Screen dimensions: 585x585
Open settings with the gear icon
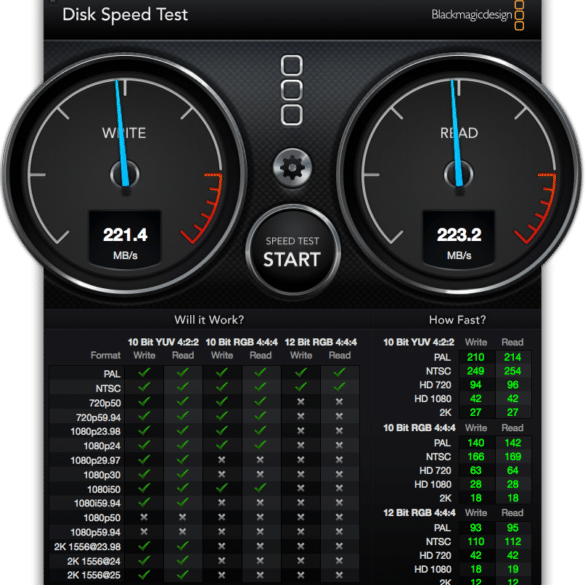[292, 168]
